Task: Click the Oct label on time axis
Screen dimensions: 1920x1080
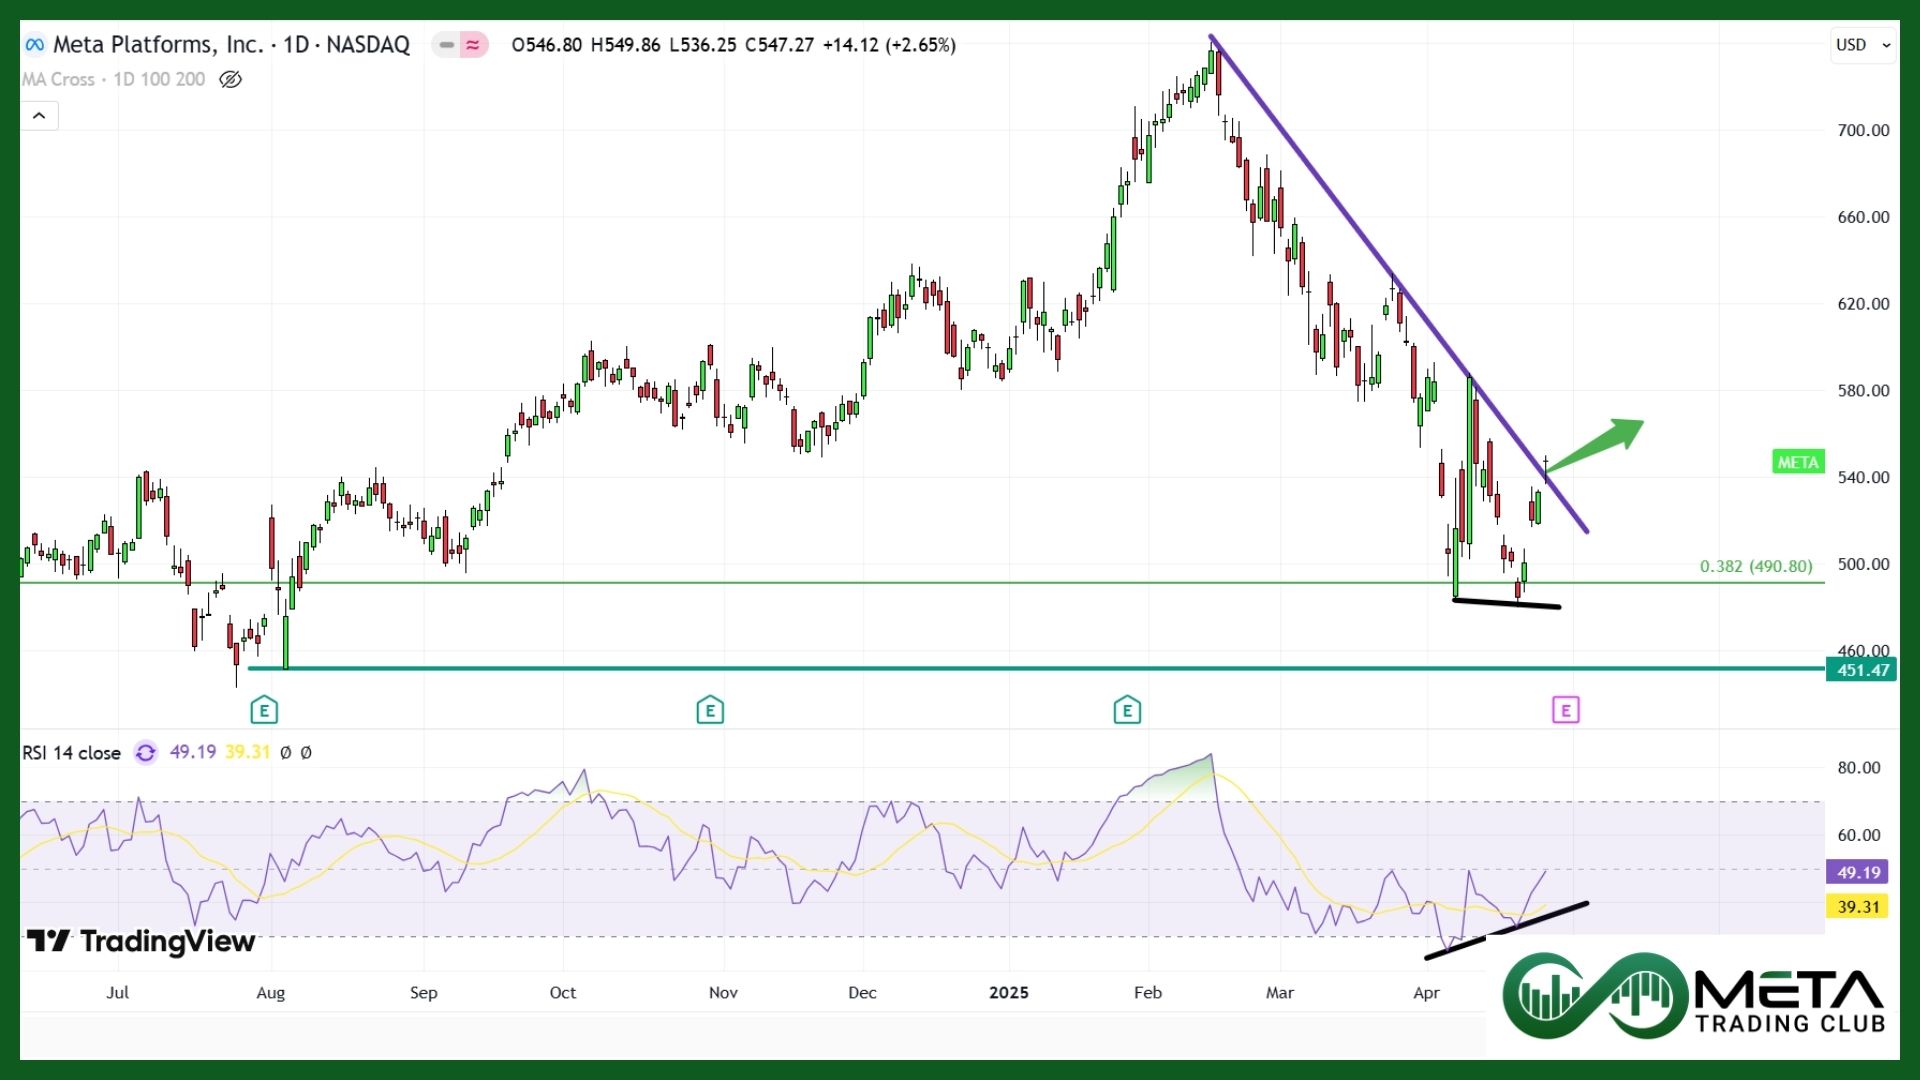Action: tap(563, 993)
